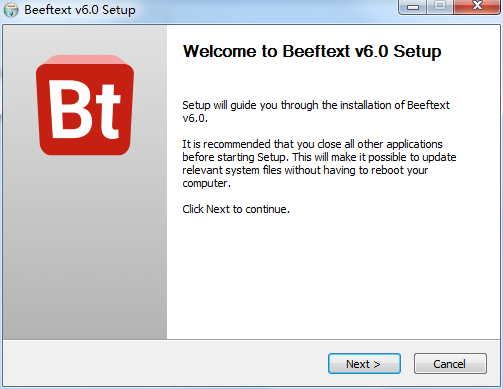
Task: Close the Beeftext v6.0 Setup window
Action: pos(477,7)
